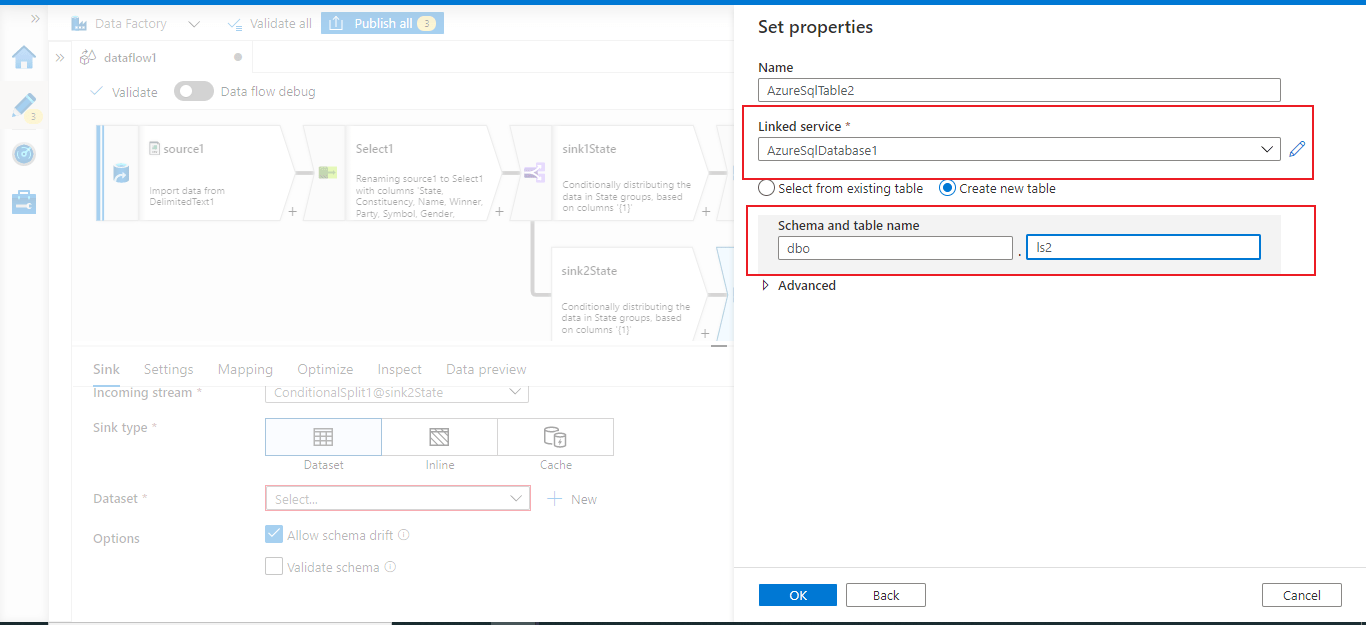Switch to the Mapping tab

click(245, 369)
